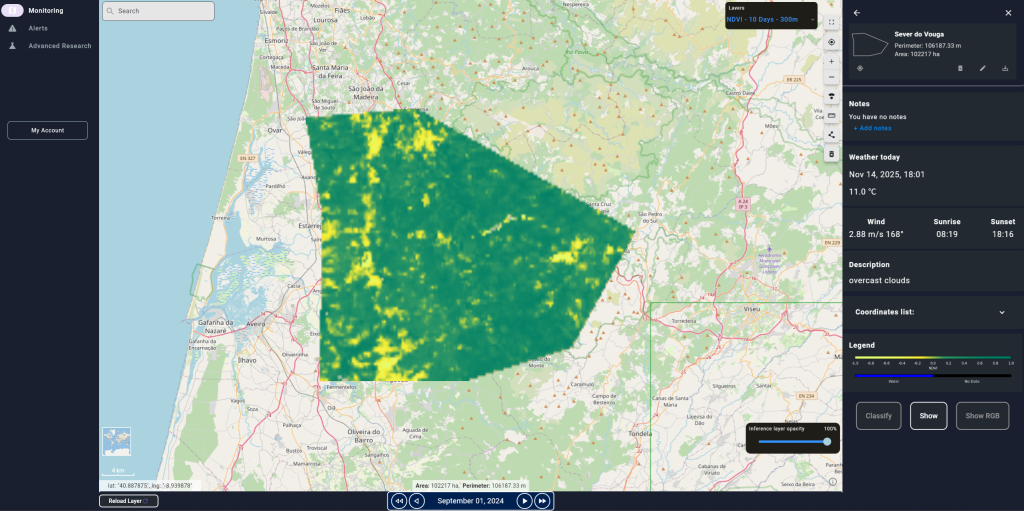Screen dimensions: 1024x511
Task: Open the Layers NDVI dropdown
Action: coord(771,19)
